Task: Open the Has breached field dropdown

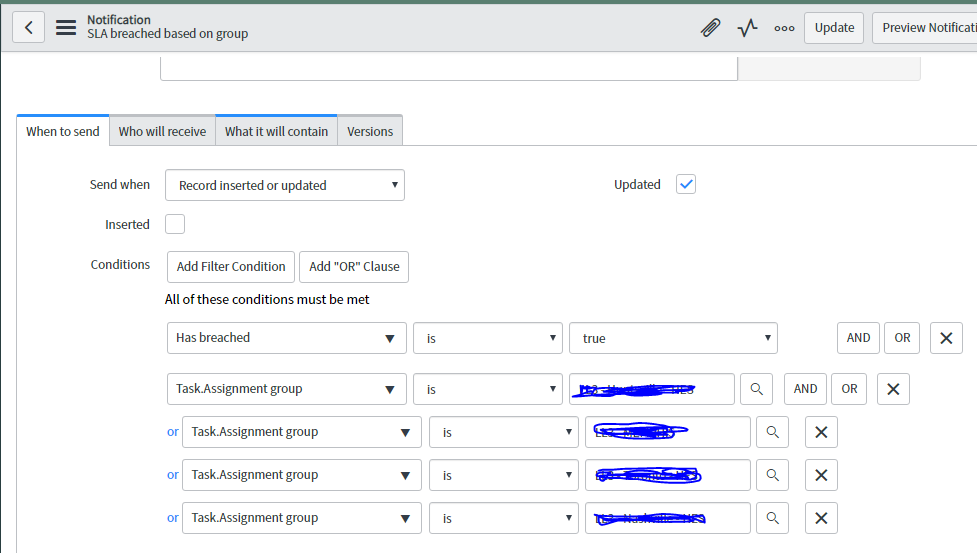Action: coord(287,338)
